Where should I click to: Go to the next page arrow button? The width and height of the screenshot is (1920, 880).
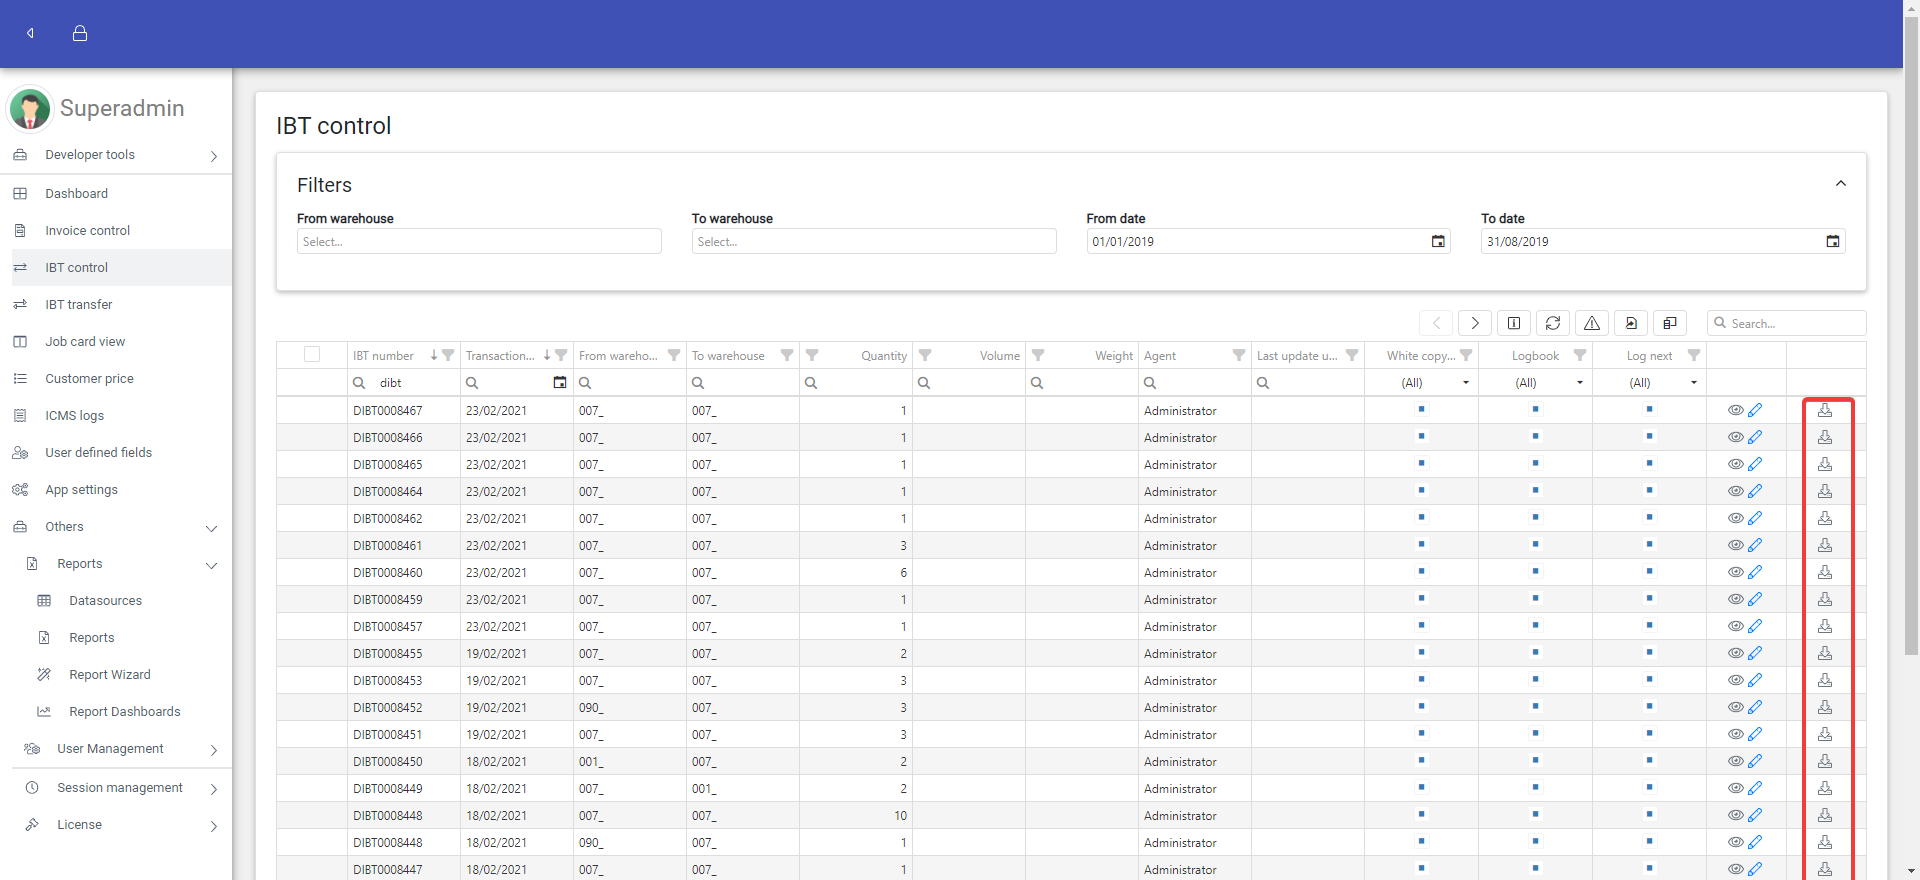point(1474,323)
